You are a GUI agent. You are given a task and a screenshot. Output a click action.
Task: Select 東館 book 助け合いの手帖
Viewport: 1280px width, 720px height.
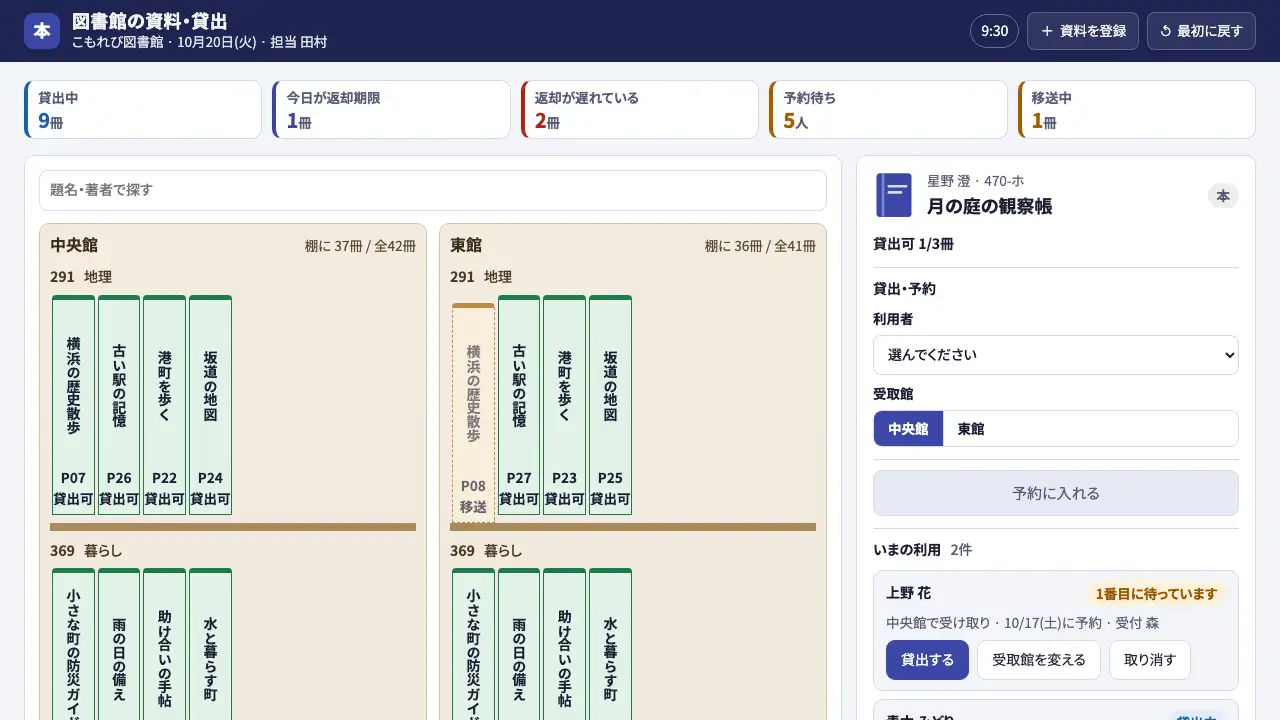click(565, 644)
